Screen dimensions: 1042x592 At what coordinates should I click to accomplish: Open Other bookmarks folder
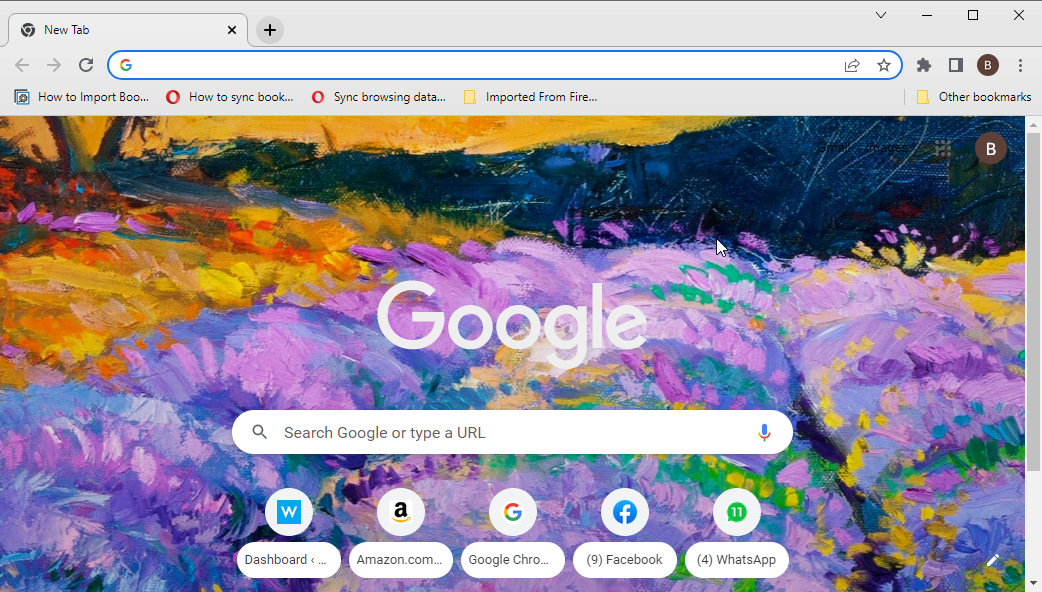[x=974, y=97]
